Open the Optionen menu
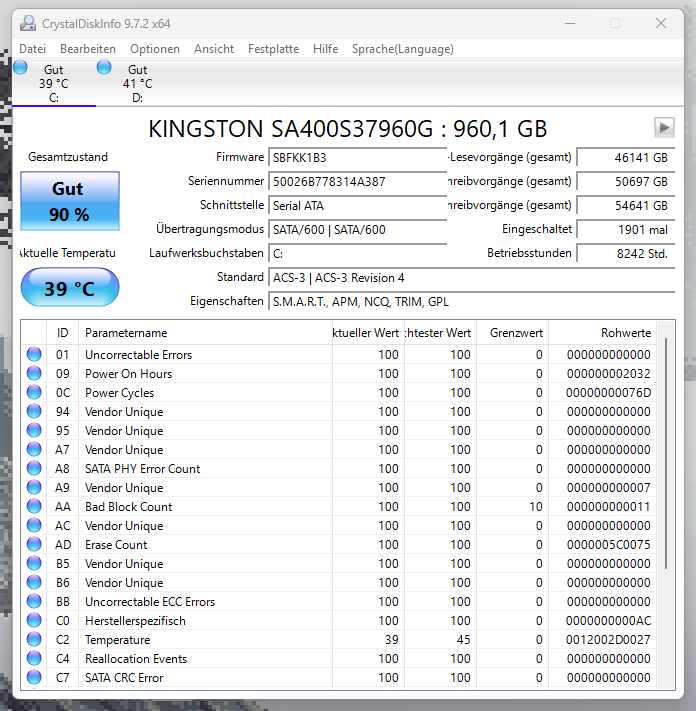This screenshot has height=711, width=696. [155, 49]
